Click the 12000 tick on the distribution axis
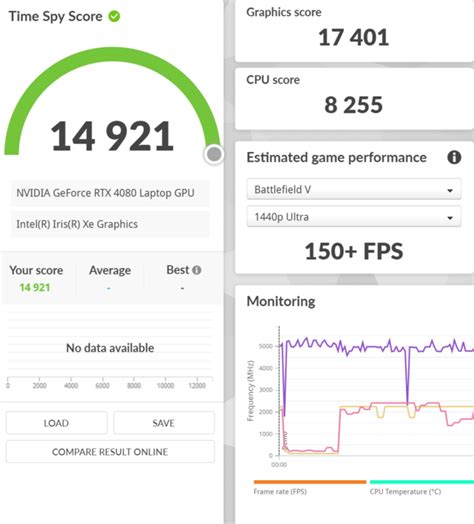474x524 pixels. tap(197, 385)
